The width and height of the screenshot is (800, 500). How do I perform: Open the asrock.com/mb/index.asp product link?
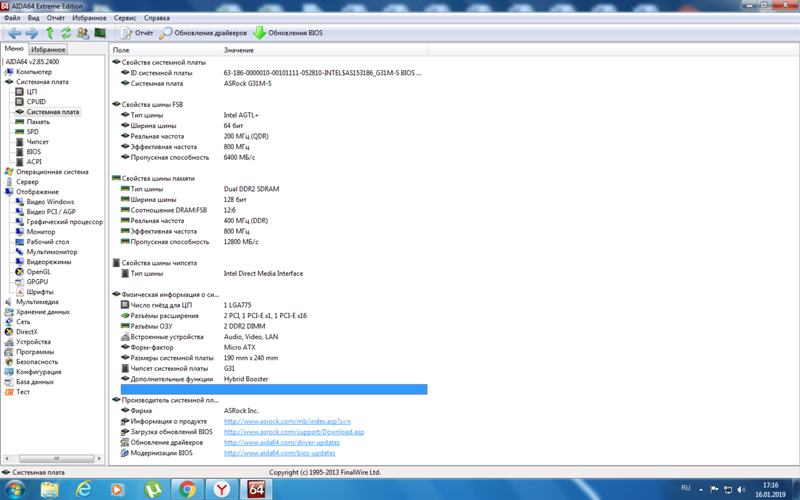(x=287, y=421)
